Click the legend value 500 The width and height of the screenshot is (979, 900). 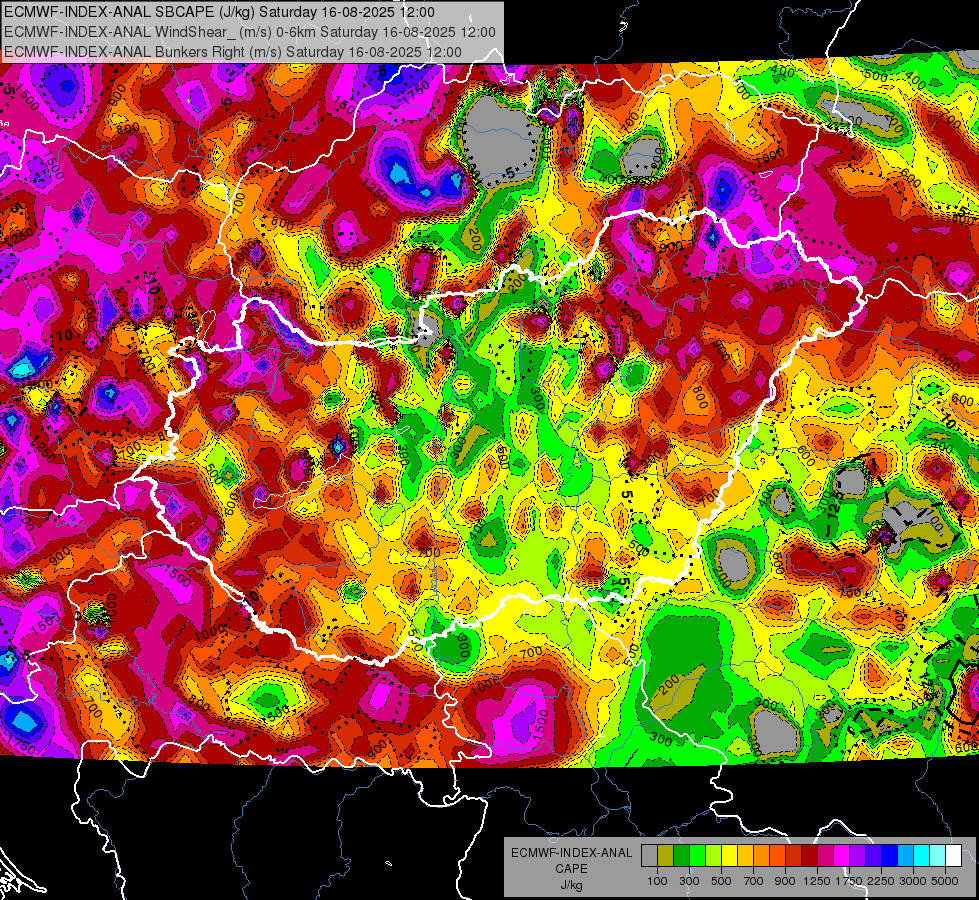click(721, 881)
